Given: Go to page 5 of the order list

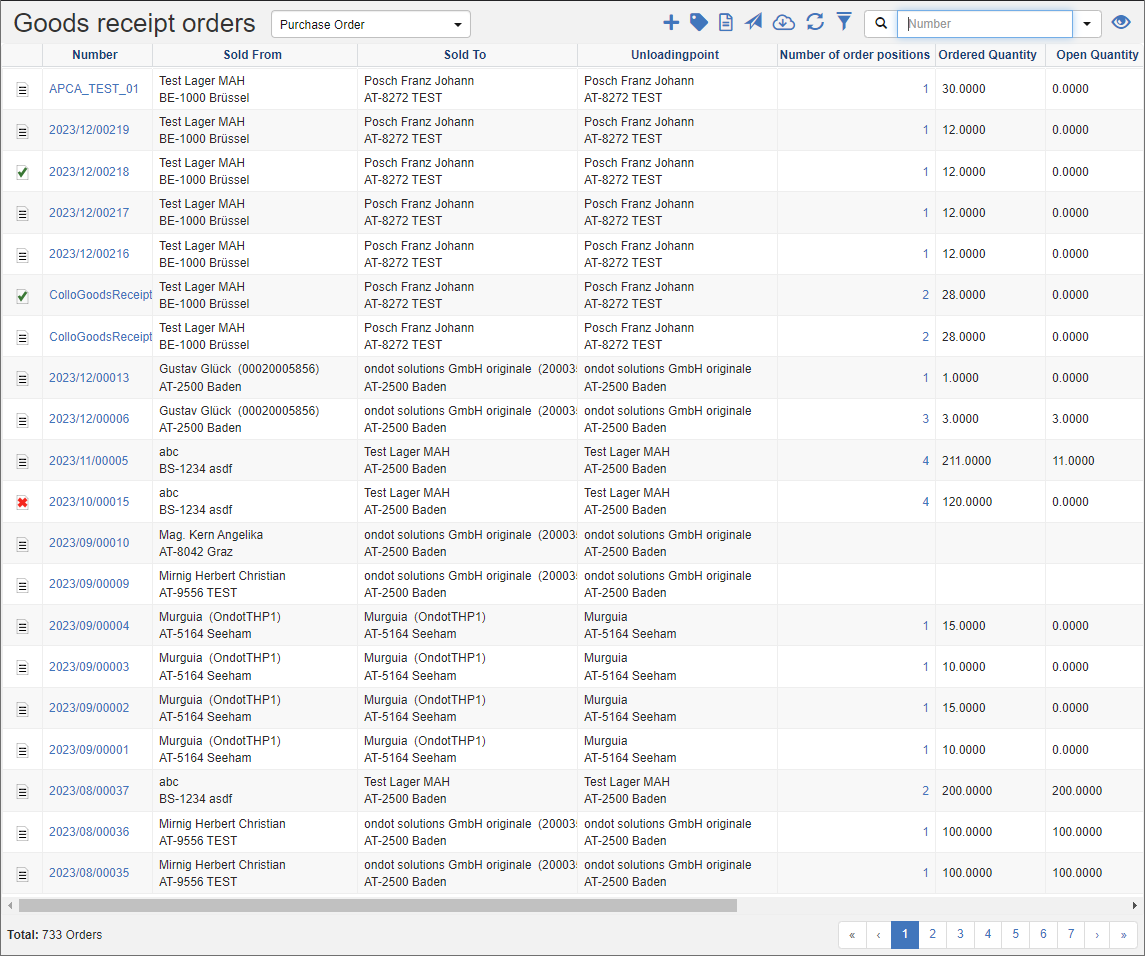Looking at the screenshot, I should (1015, 934).
